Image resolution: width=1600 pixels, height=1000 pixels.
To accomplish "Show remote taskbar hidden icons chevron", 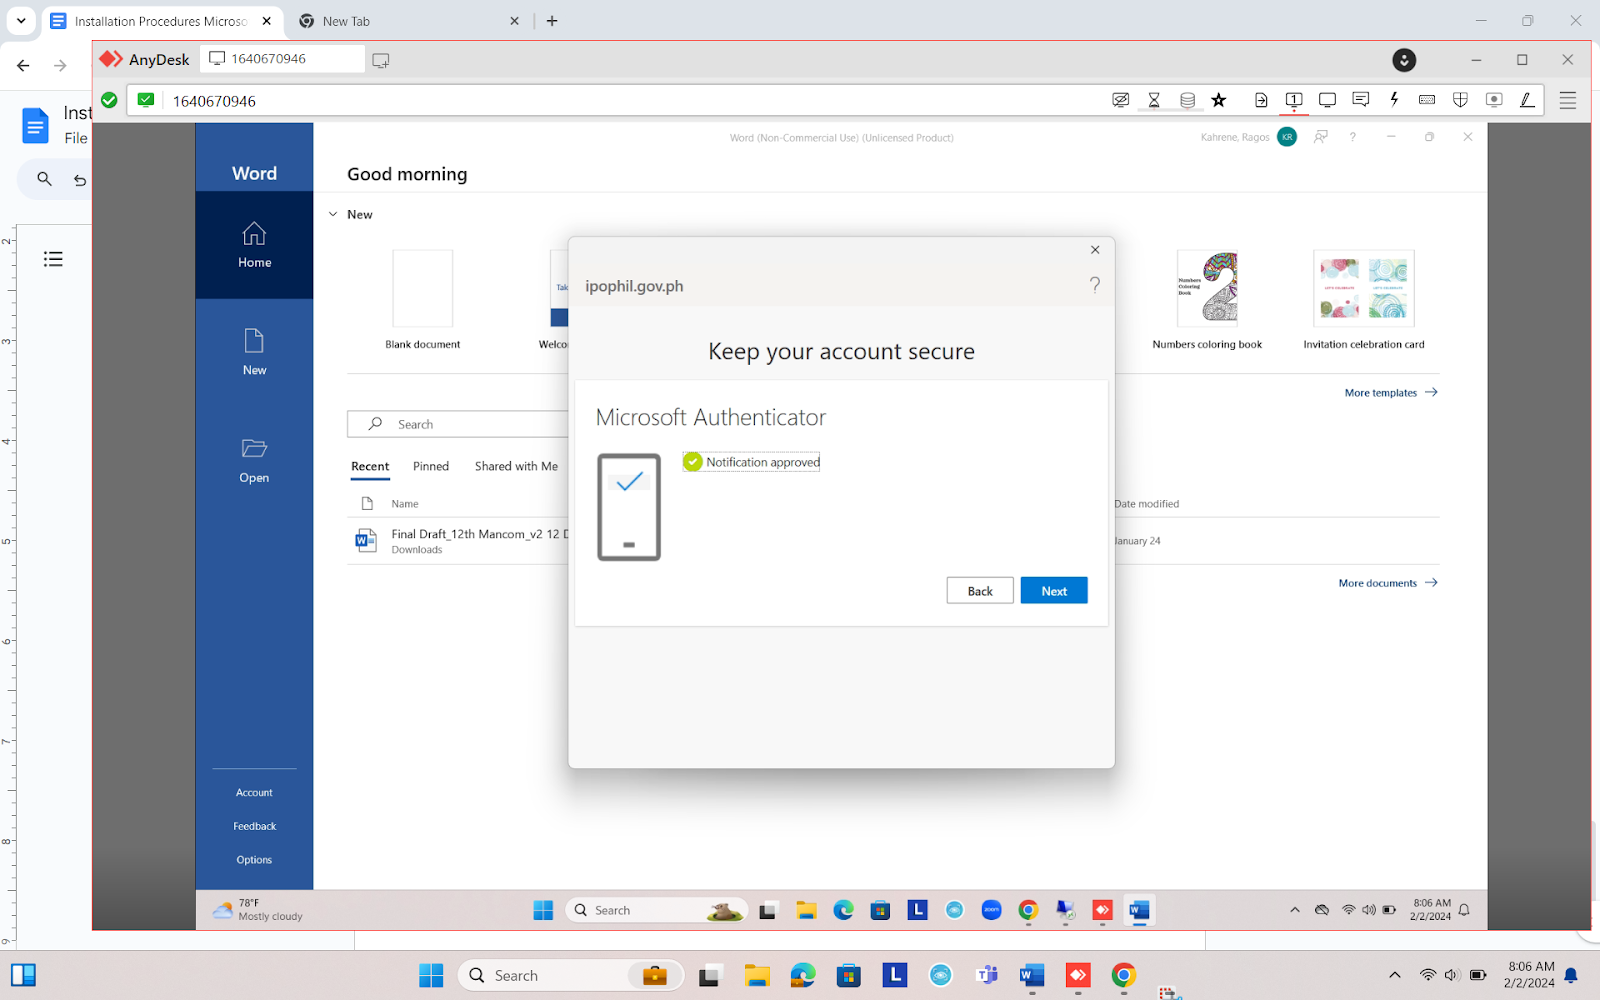I will point(1295,910).
